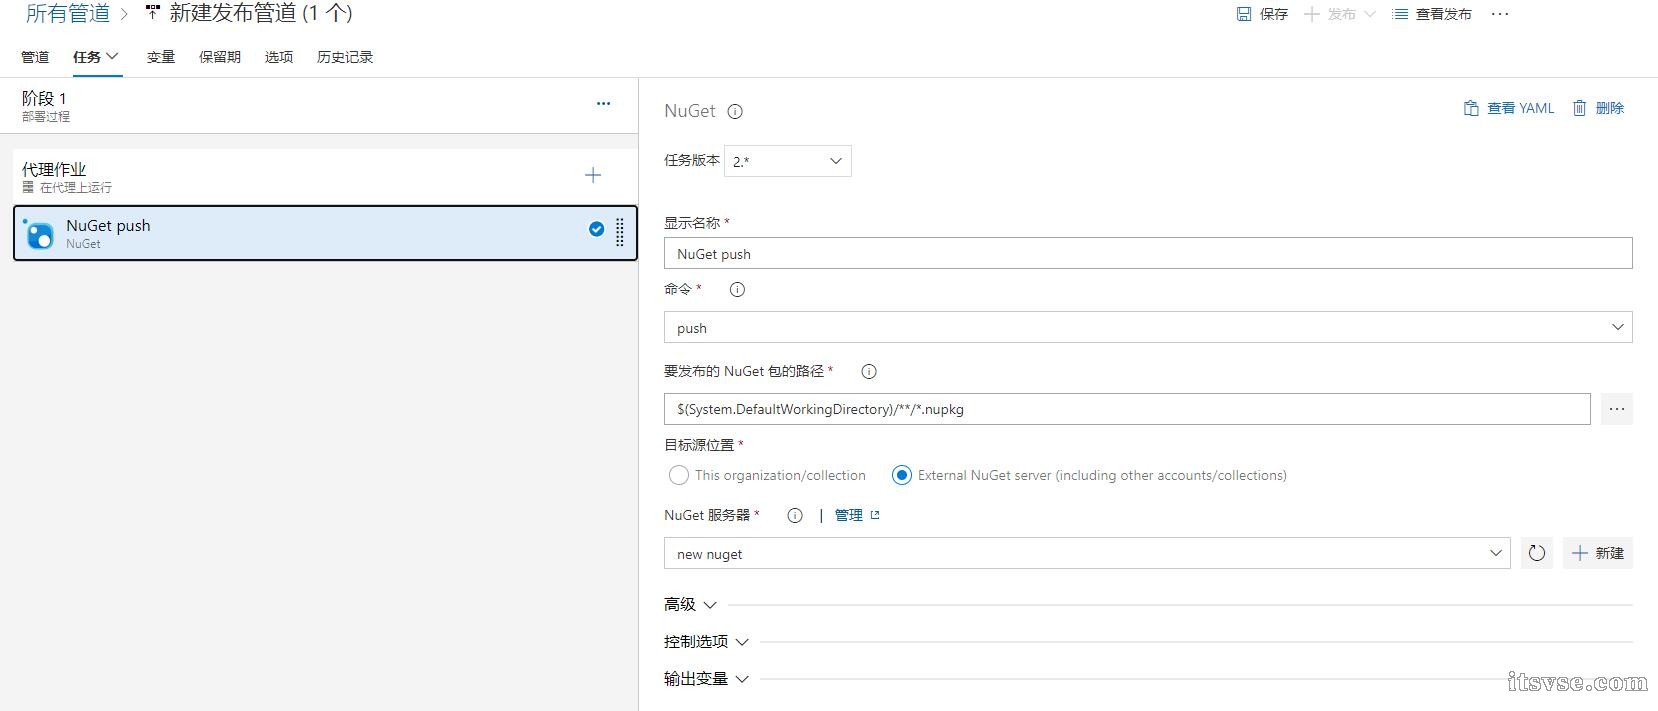Click the NuGet task logo icon
Viewport: 1658px width, 711px height.
pyautogui.click(x=39, y=234)
